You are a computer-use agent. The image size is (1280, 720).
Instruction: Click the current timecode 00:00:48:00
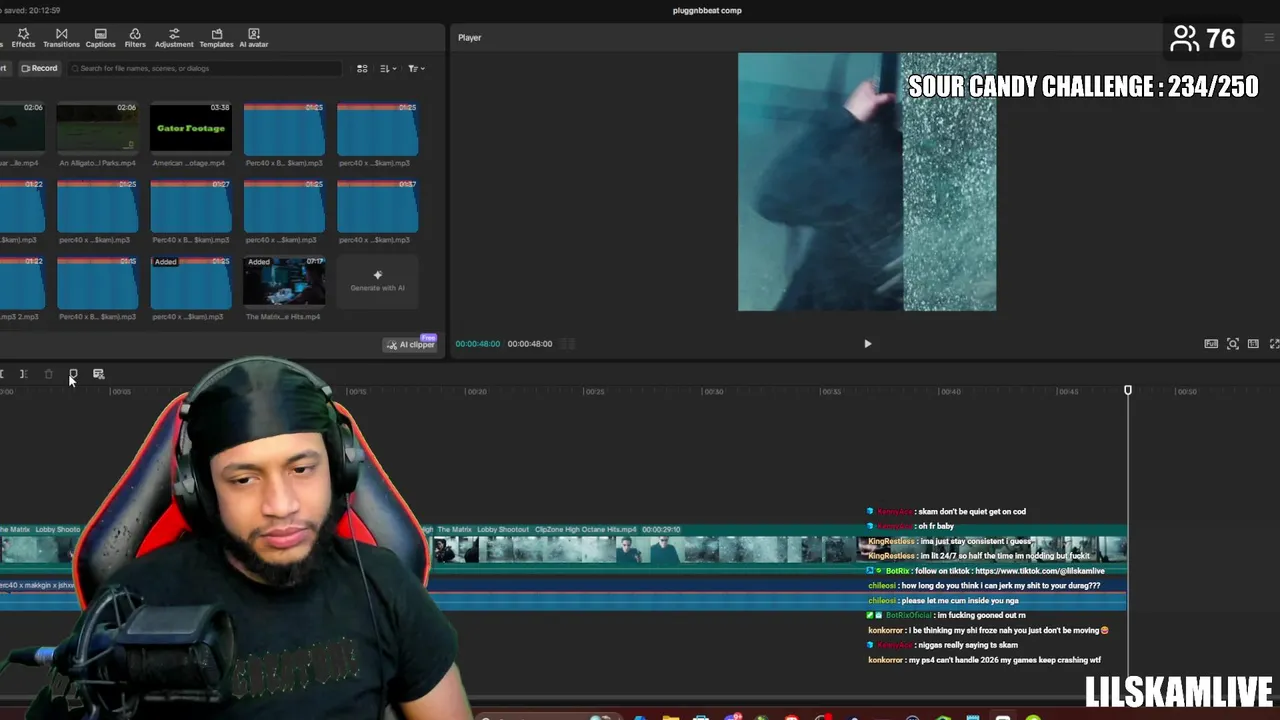(x=477, y=344)
